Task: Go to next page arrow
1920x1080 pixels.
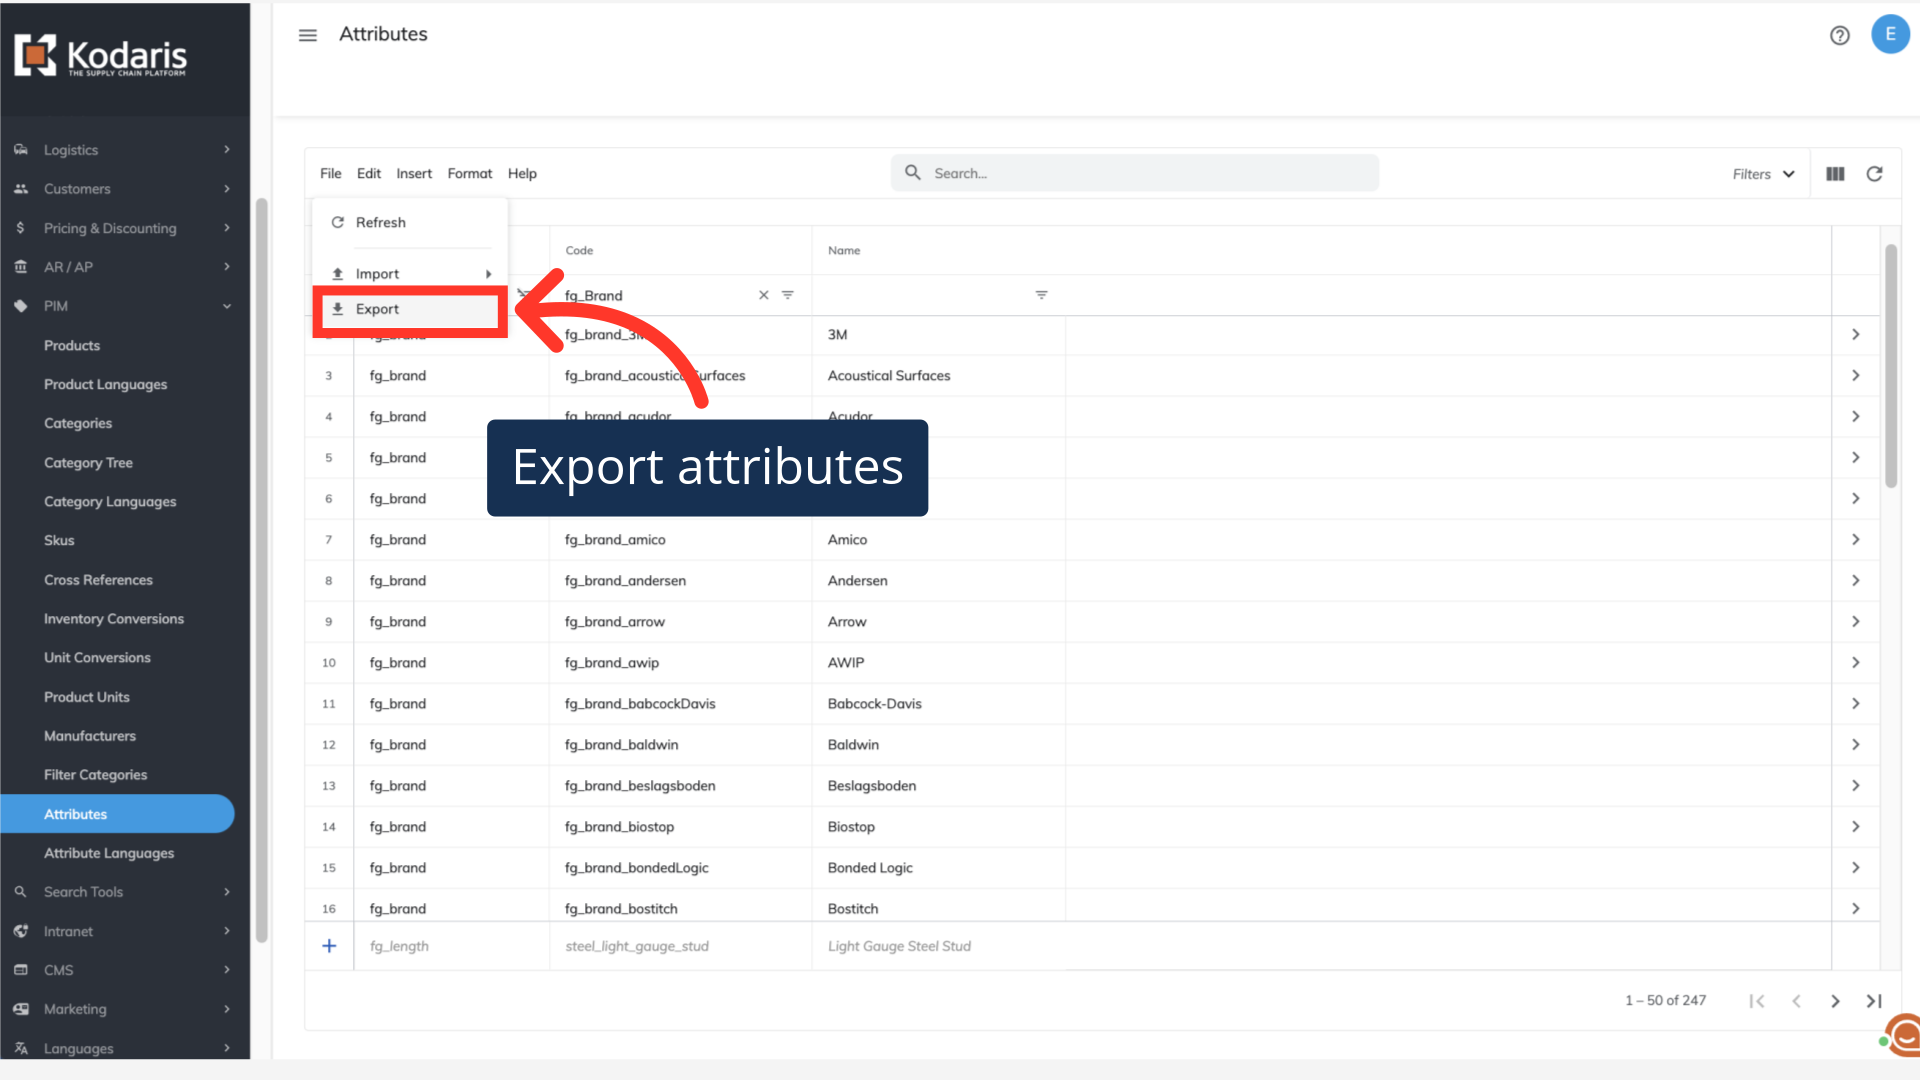Action: (x=1835, y=1001)
